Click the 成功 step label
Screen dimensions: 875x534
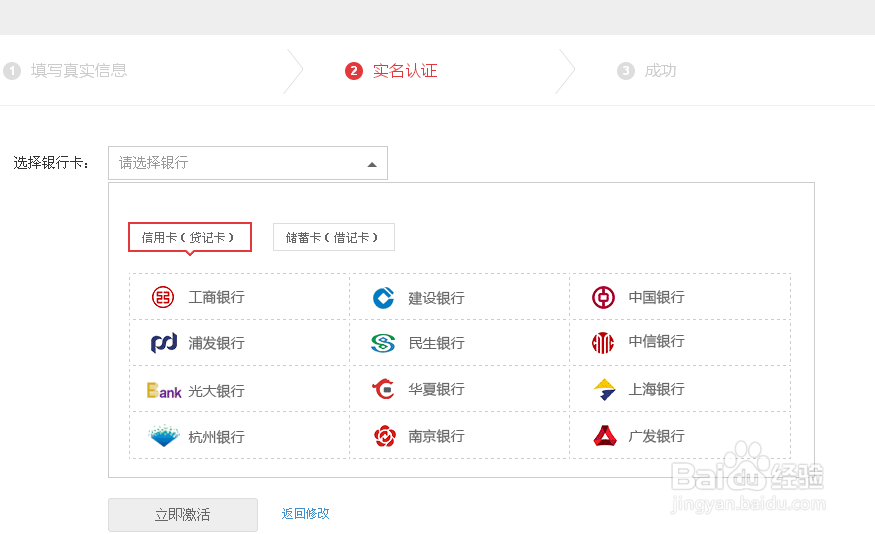(x=660, y=71)
